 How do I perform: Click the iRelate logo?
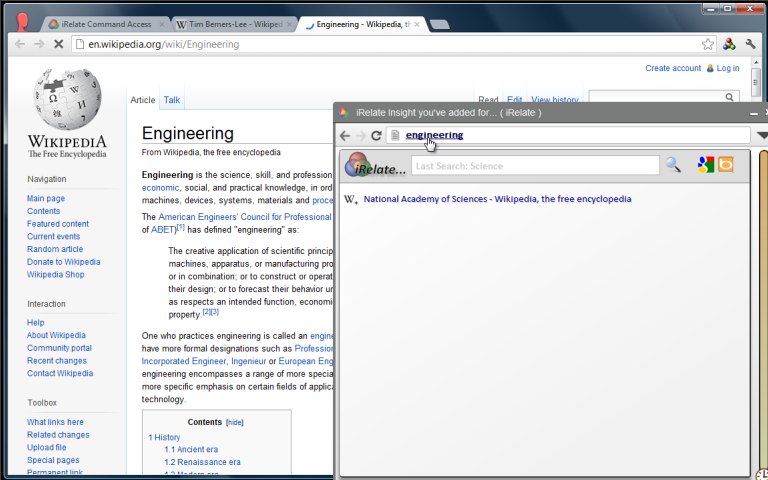click(x=376, y=165)
